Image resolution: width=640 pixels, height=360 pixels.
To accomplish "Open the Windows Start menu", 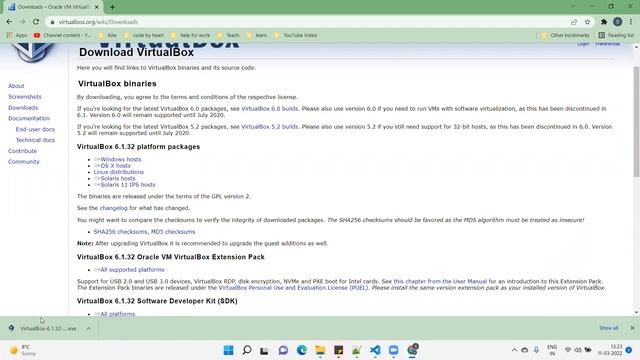I will pos(229,350).
